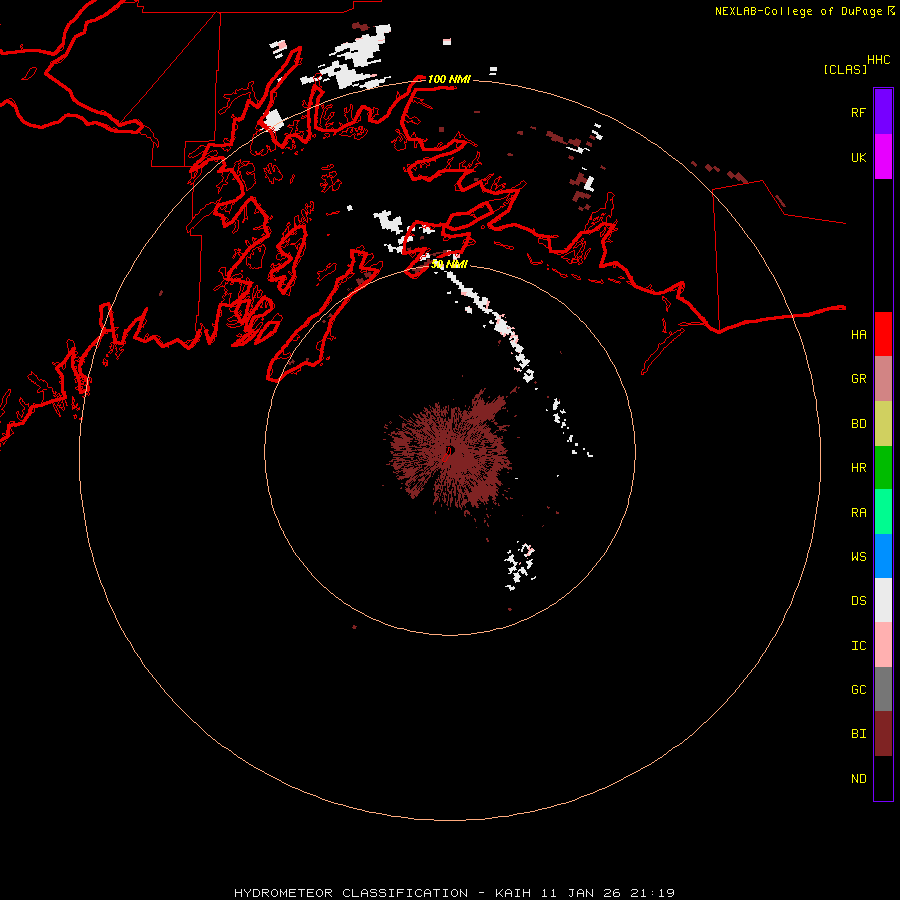
Task: Click the '11 JAN 26' date in the caption
Action: coord(581,893)
